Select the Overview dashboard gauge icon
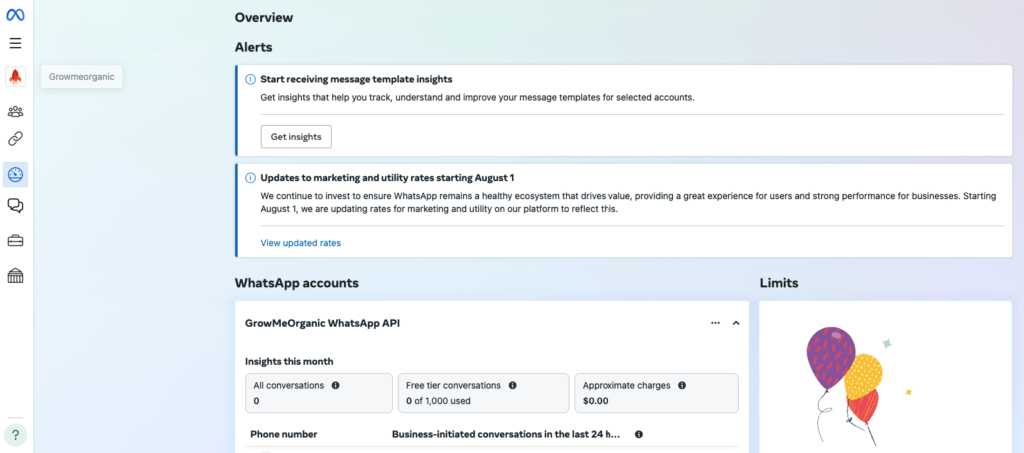Viewport: 1024px width, 453px height. coord(15,175)
